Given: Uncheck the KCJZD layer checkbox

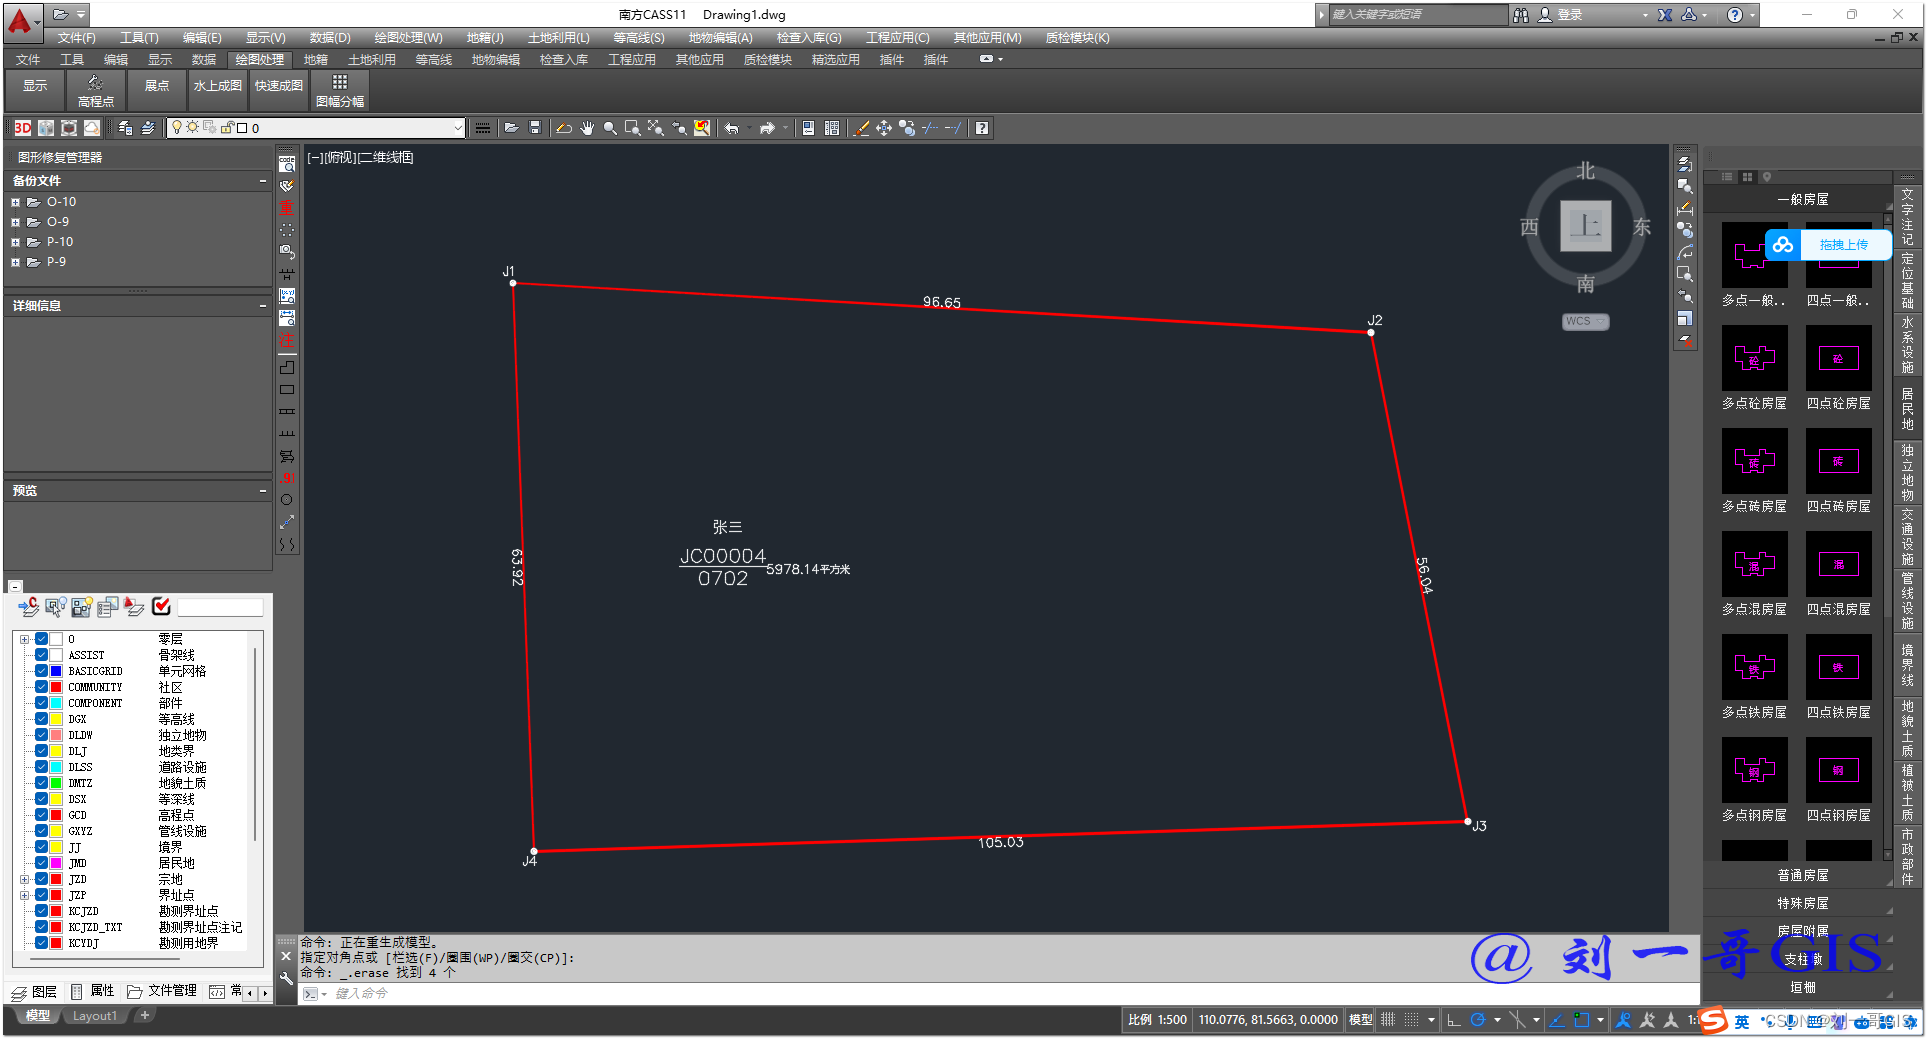Looking at the screenshot, I should [42, 911].
